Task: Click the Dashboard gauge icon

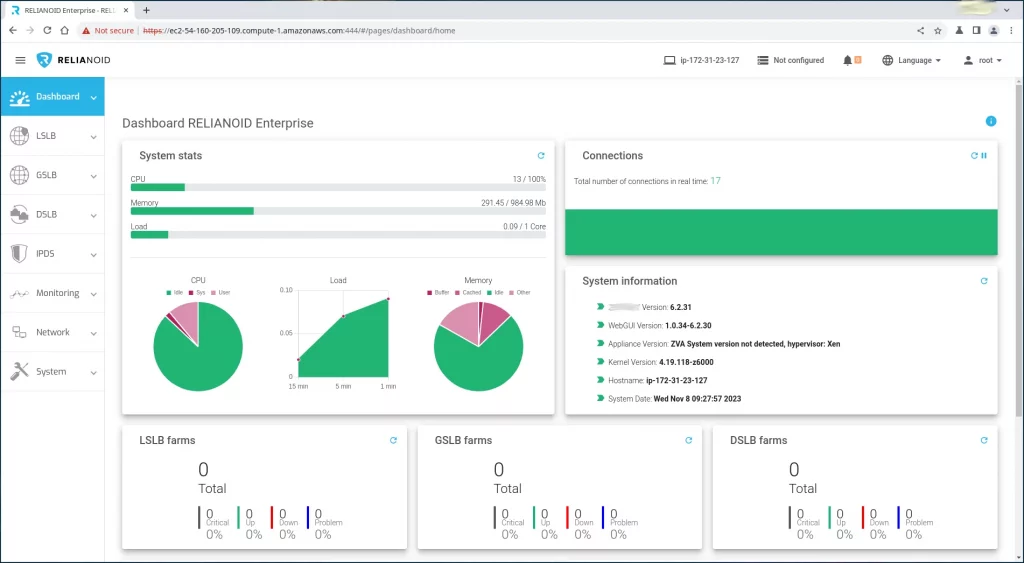Action: [x=20, y=97]
